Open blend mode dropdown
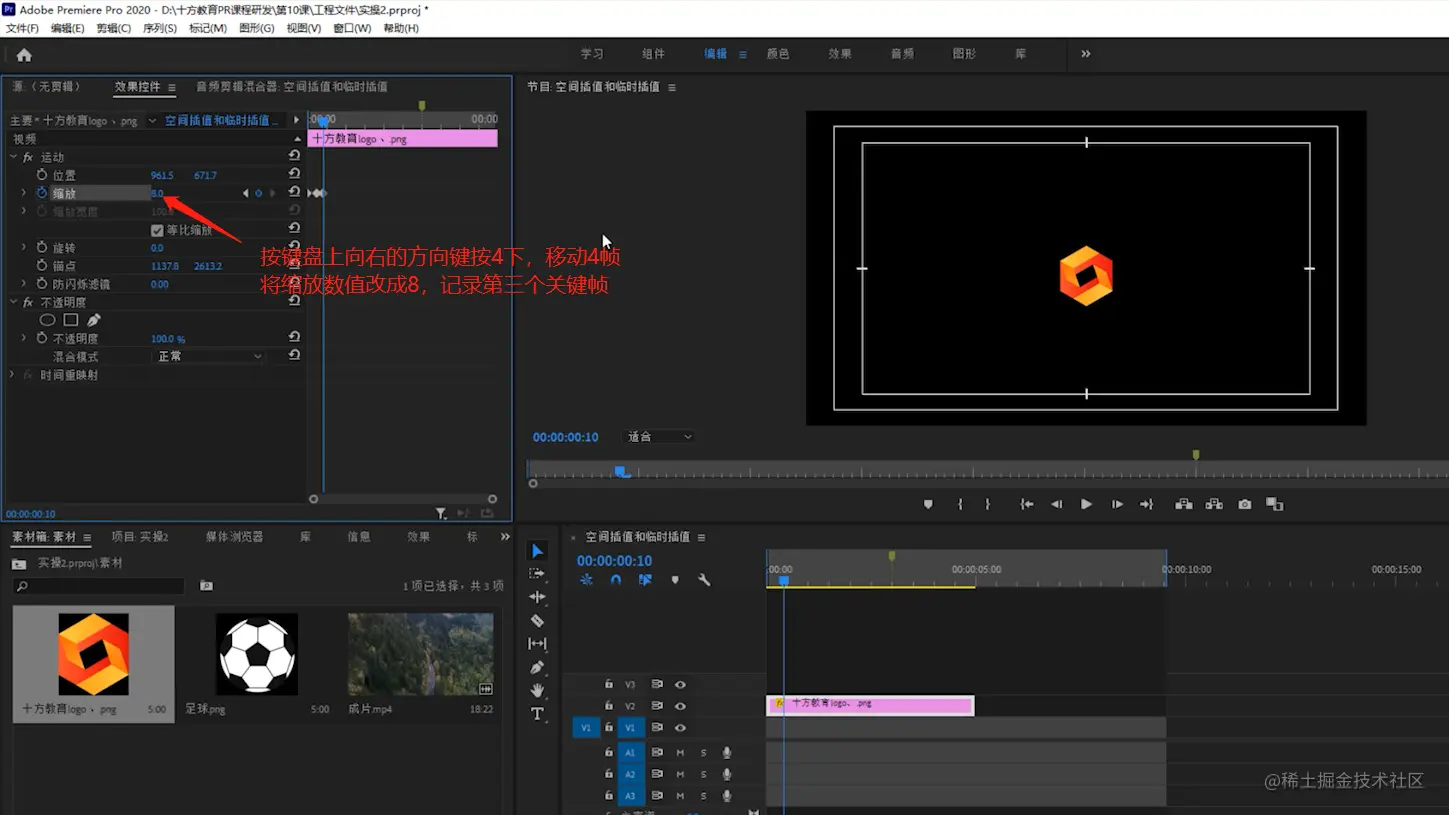 209,357
